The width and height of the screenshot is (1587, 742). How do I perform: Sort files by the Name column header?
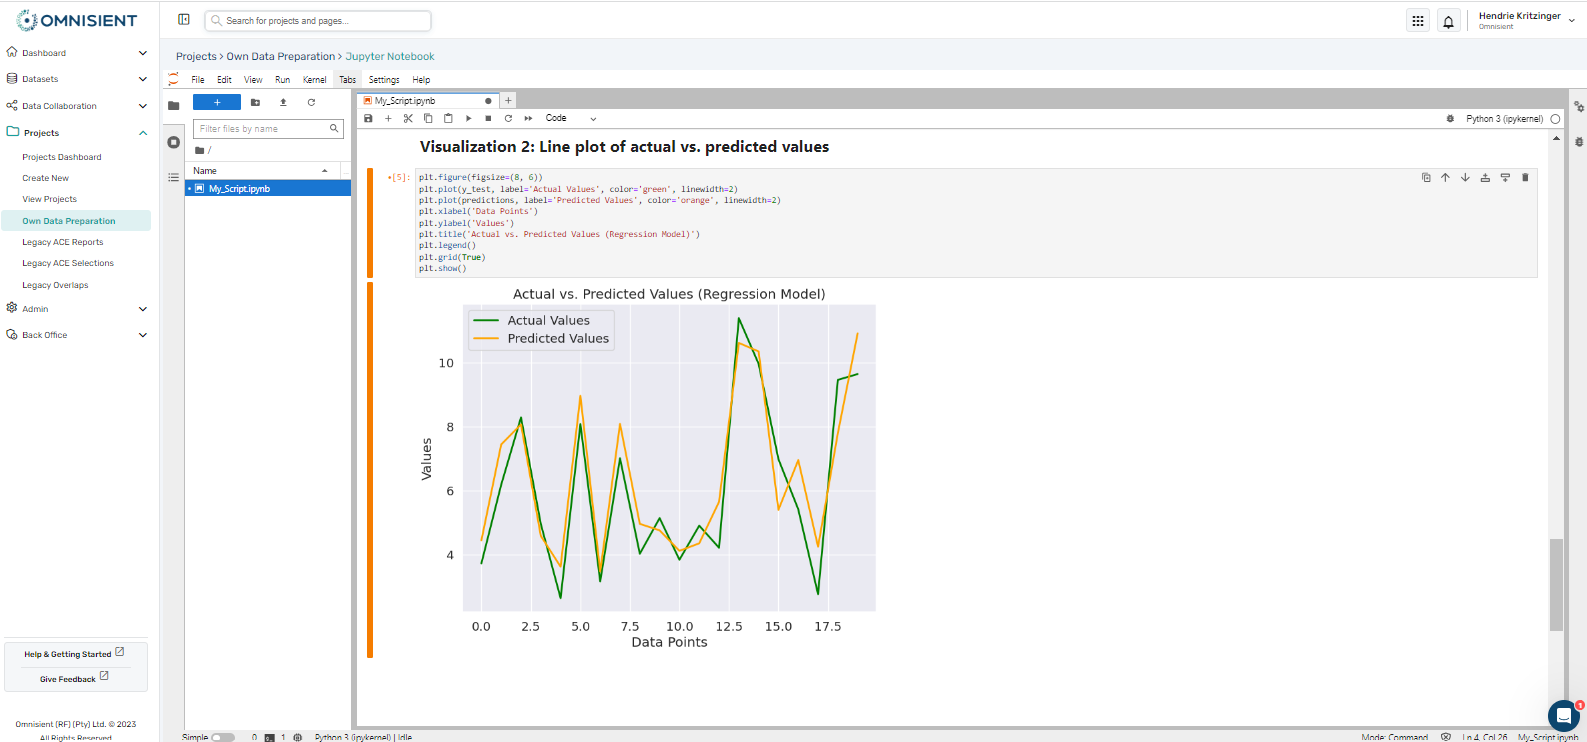click(262, 171)
